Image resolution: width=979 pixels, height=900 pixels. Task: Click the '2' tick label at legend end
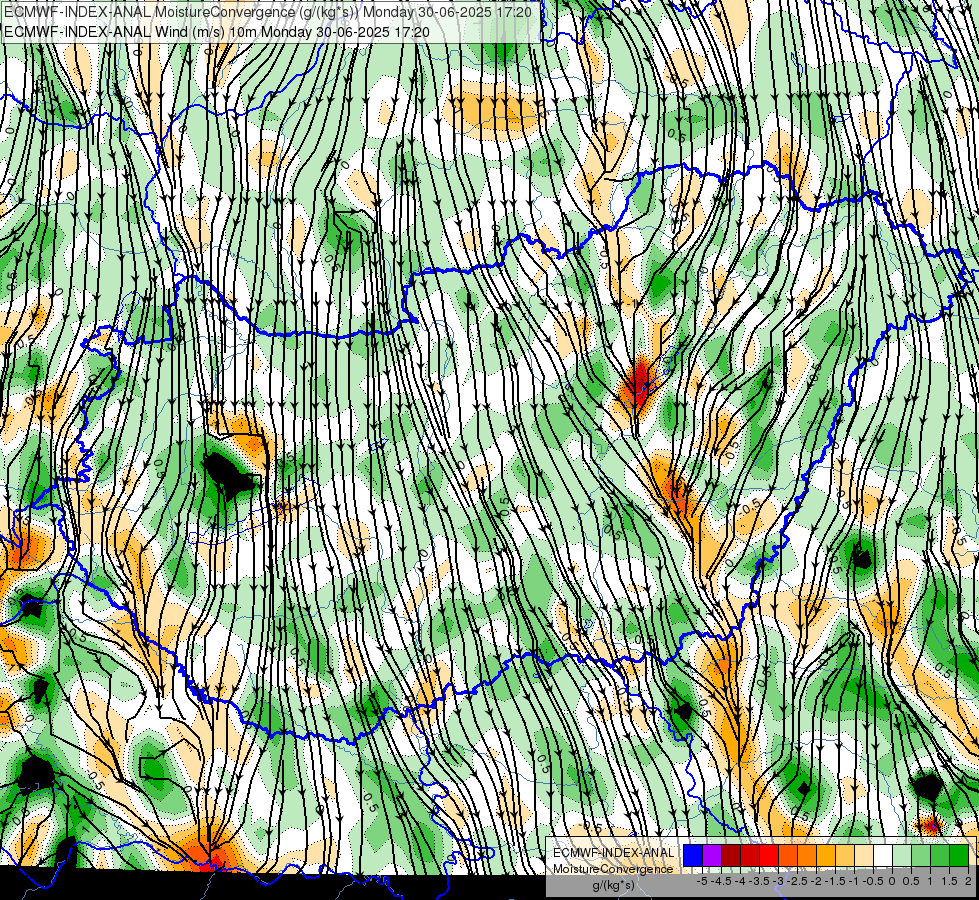pos(968,881)
